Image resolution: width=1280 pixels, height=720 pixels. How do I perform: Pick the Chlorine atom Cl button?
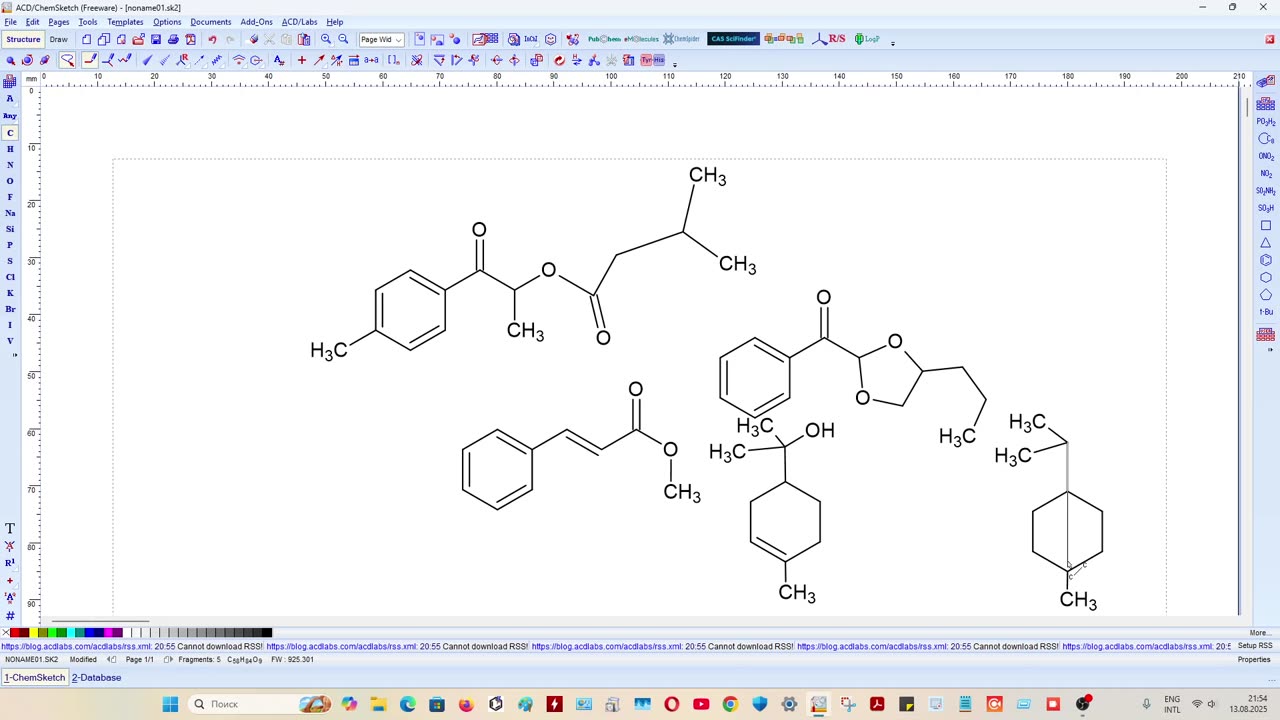pos(10,277)
